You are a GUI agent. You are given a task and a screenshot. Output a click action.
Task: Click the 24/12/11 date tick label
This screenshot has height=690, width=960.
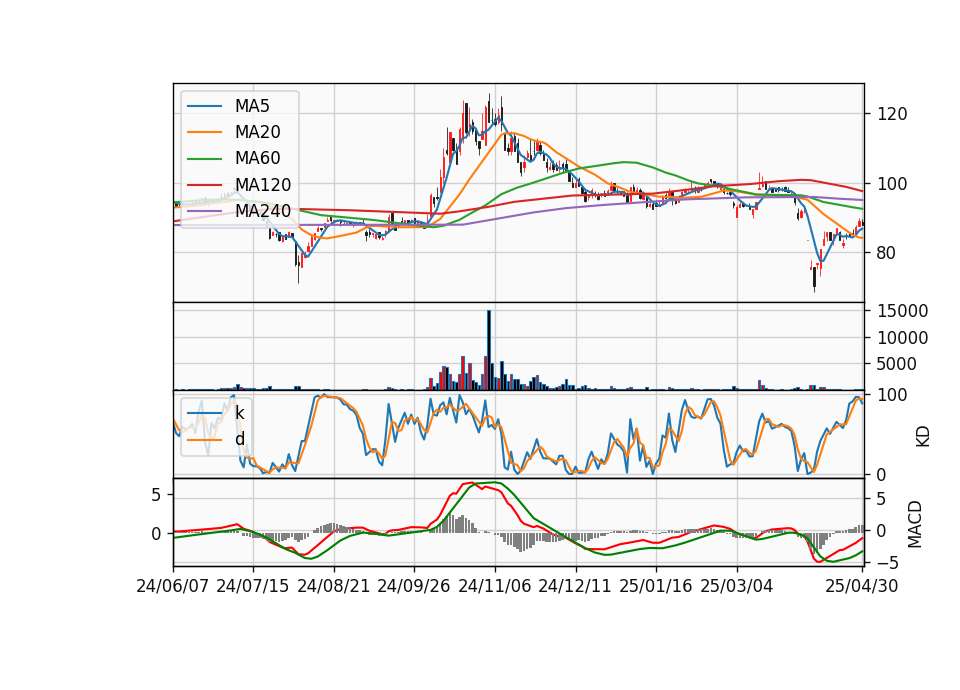click(x=575, y=587)
